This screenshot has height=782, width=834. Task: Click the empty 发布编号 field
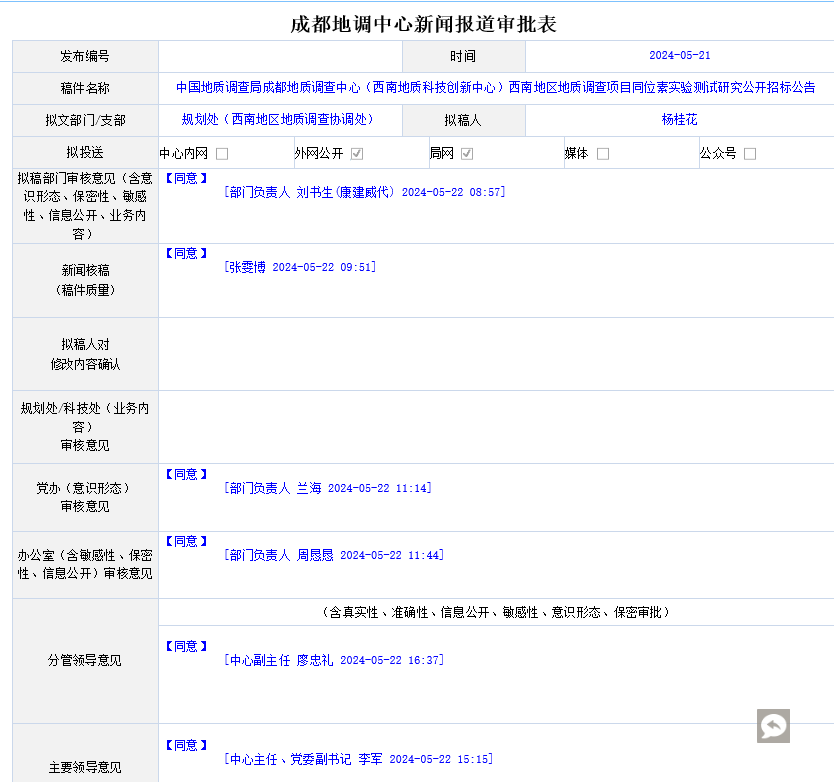click(280, 56)
